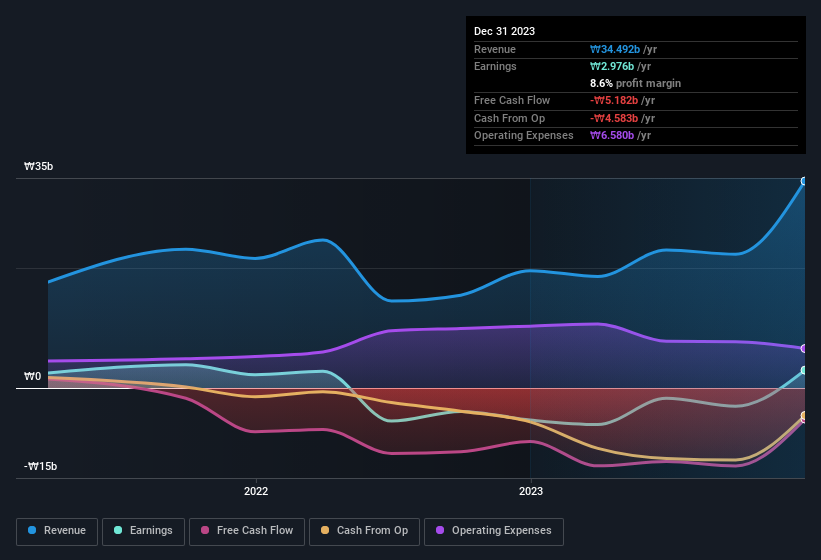Click the ₩34.492b revenue value

[x=615, y=49]
